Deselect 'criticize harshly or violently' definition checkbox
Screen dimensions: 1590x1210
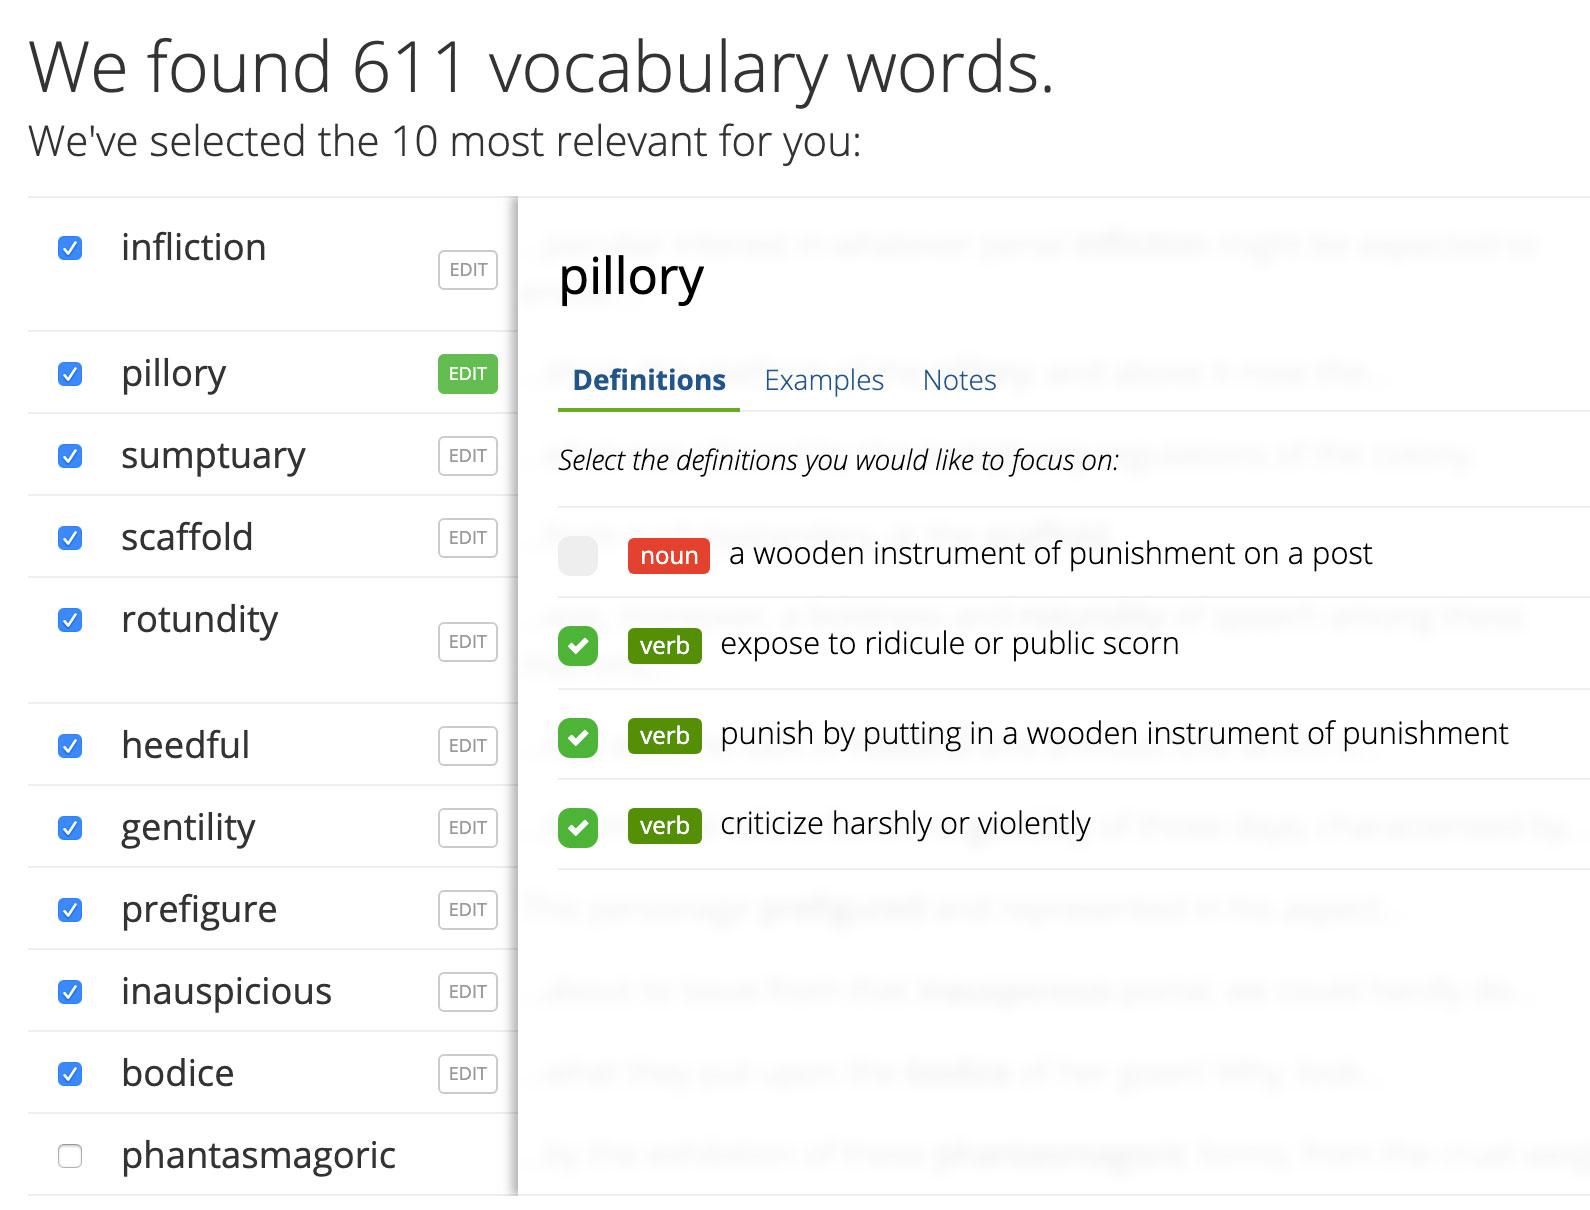click(578, 827)
